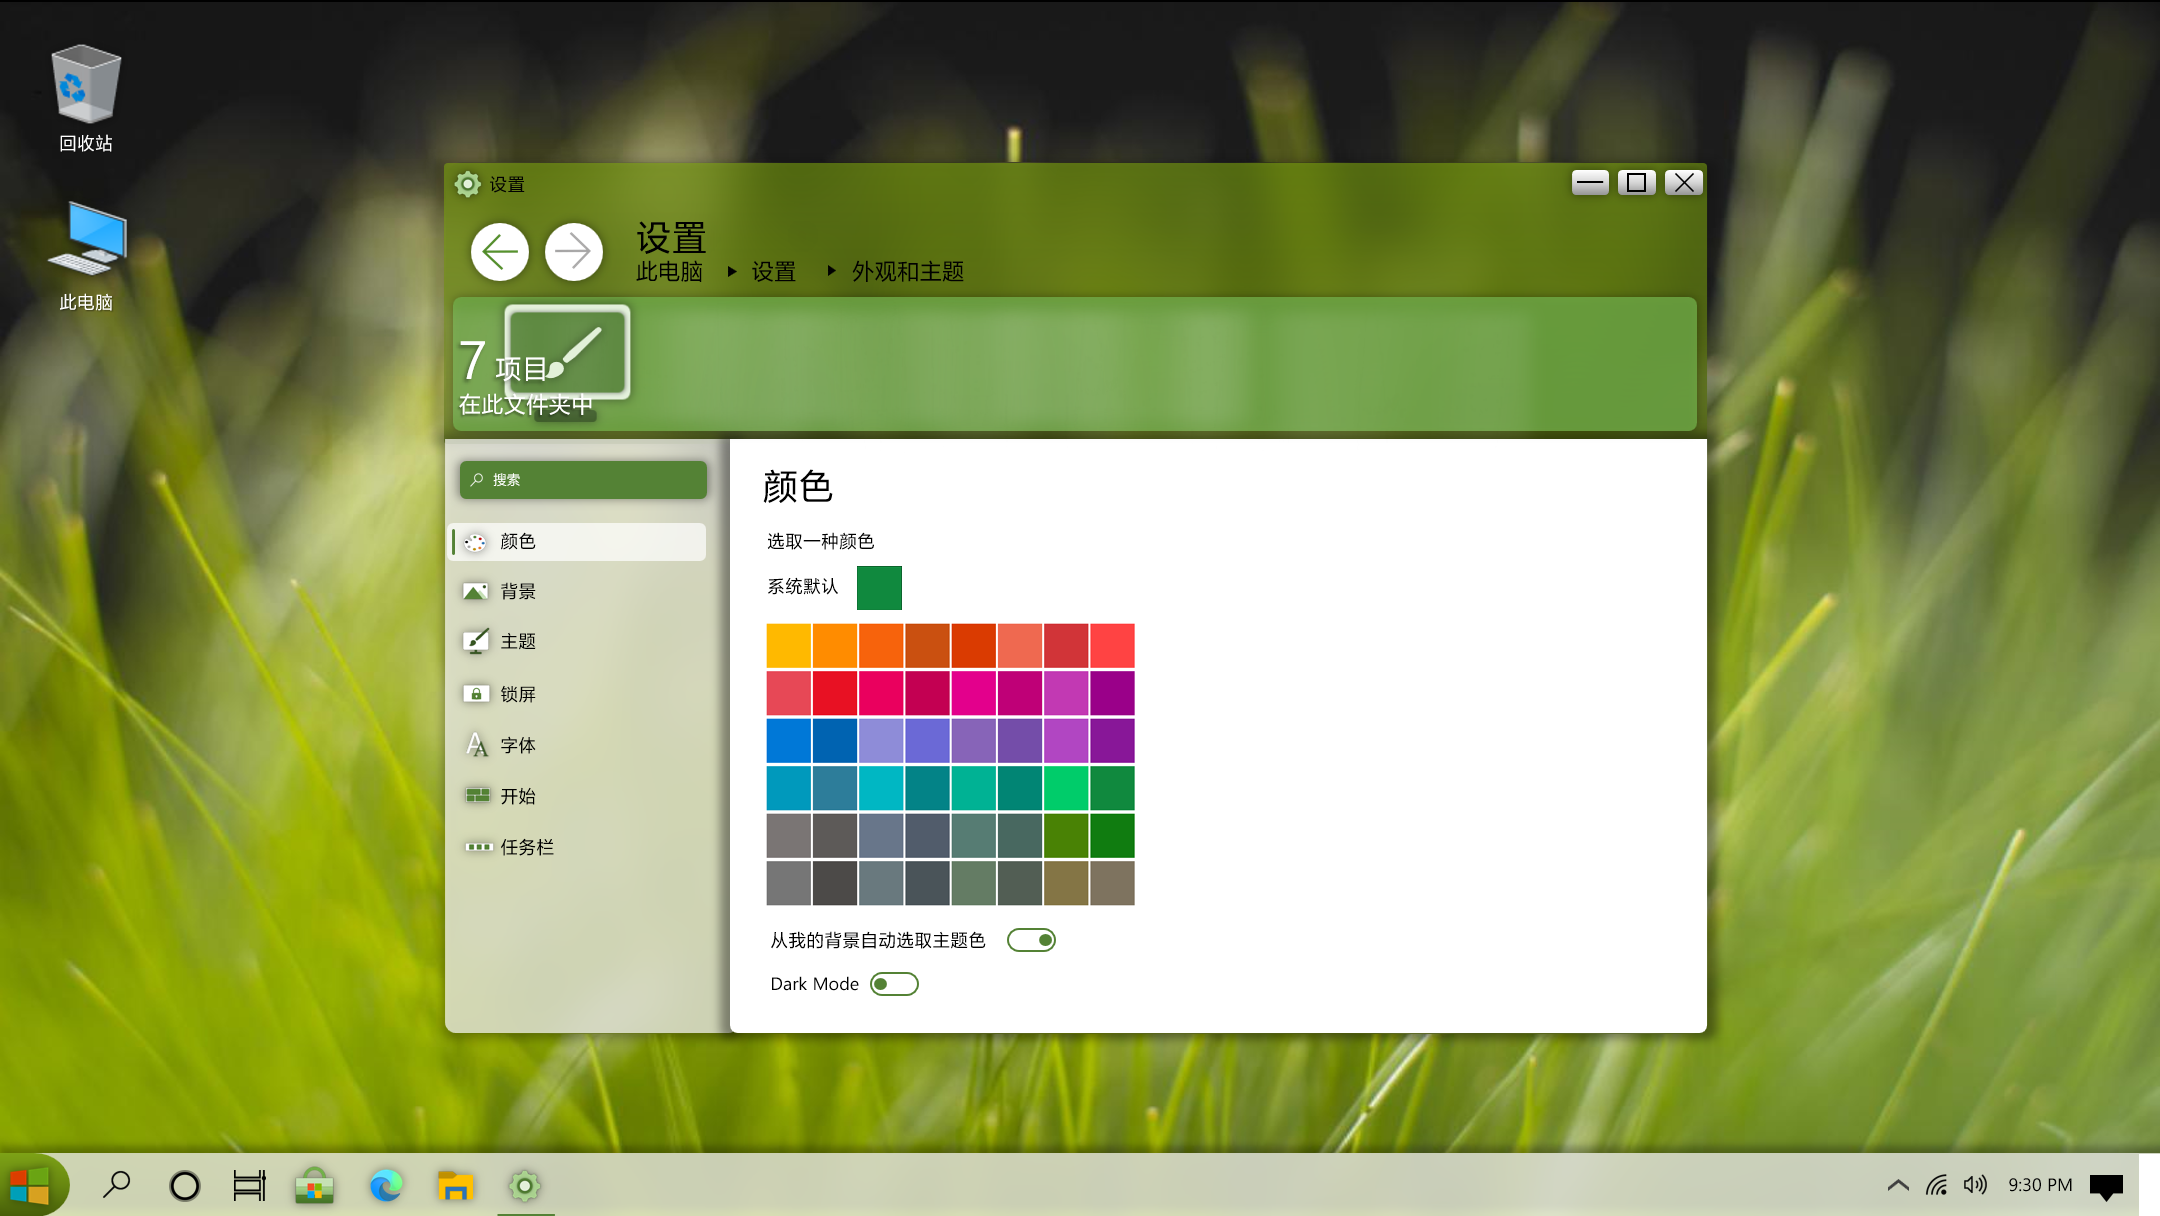Click the system default green swatch

[x=879, y=587]
